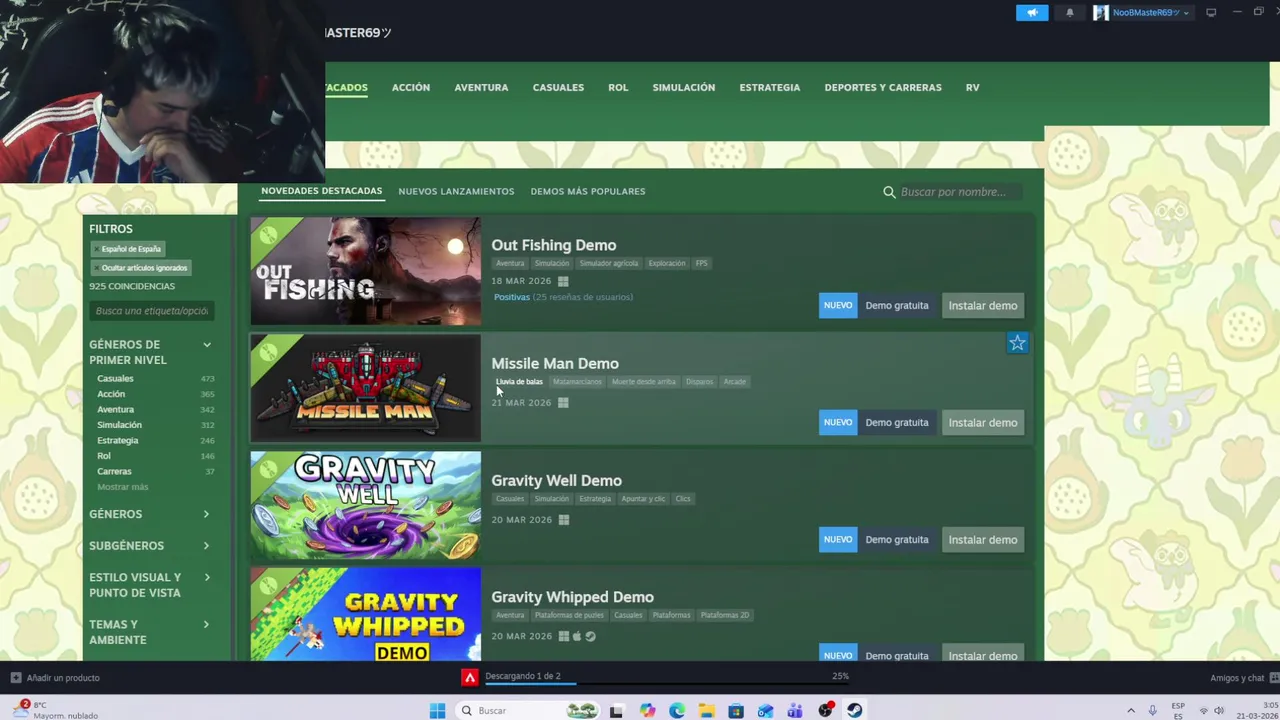Expand the Temas y ambiente section
Screen dimensions: 1280x720
150,632
